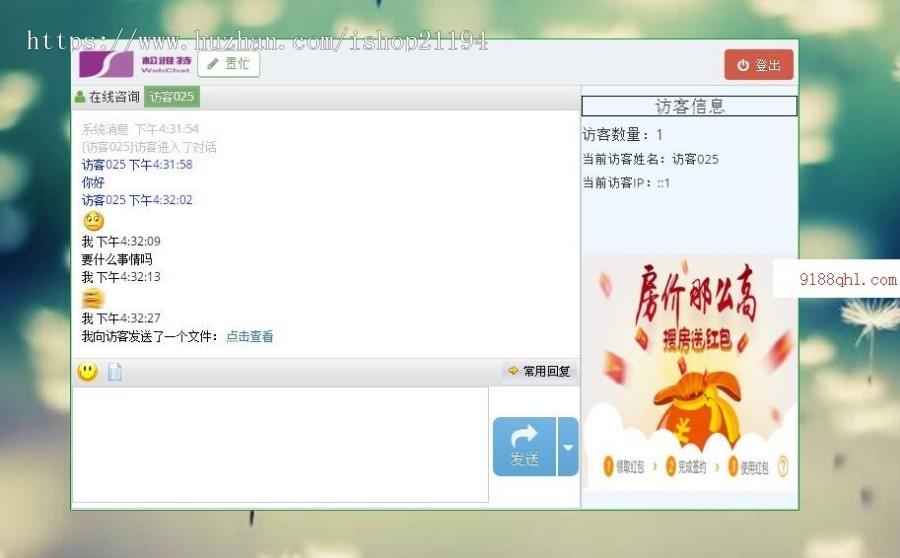Set status with the 置忙 button
This screenshot has height=558, width=900.
point(228,64)
